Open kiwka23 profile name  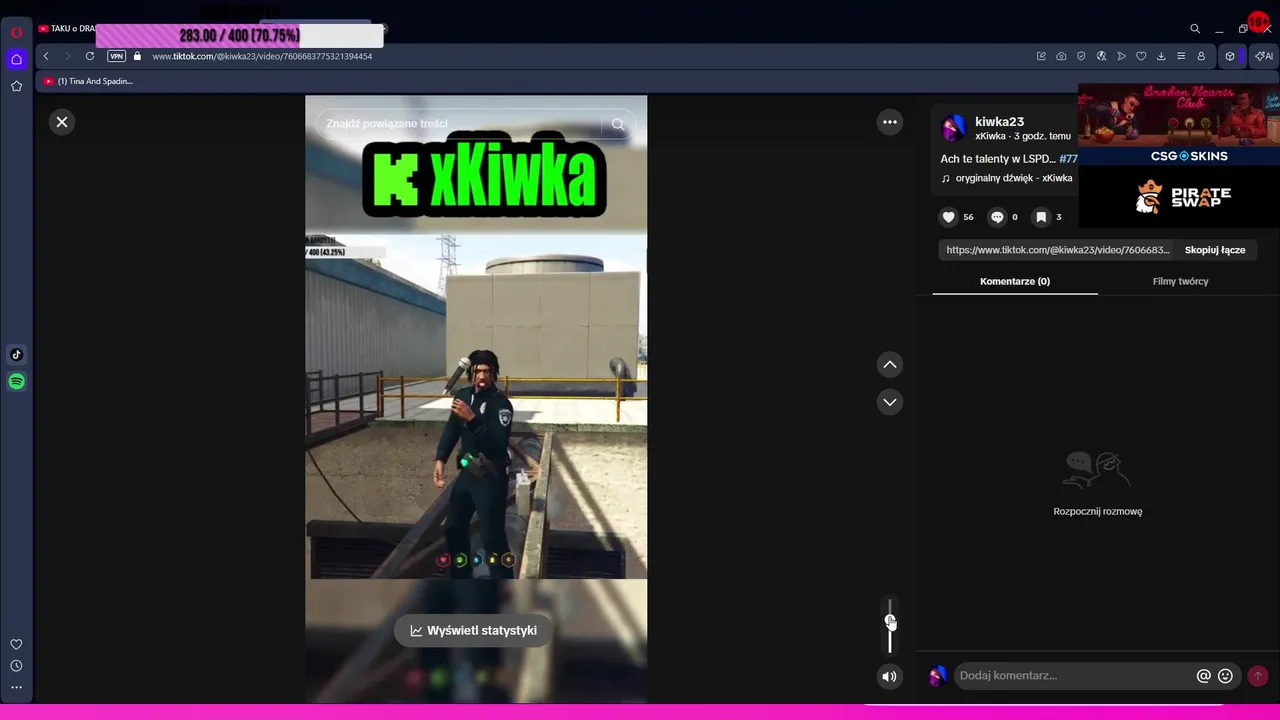coord(999,122)
